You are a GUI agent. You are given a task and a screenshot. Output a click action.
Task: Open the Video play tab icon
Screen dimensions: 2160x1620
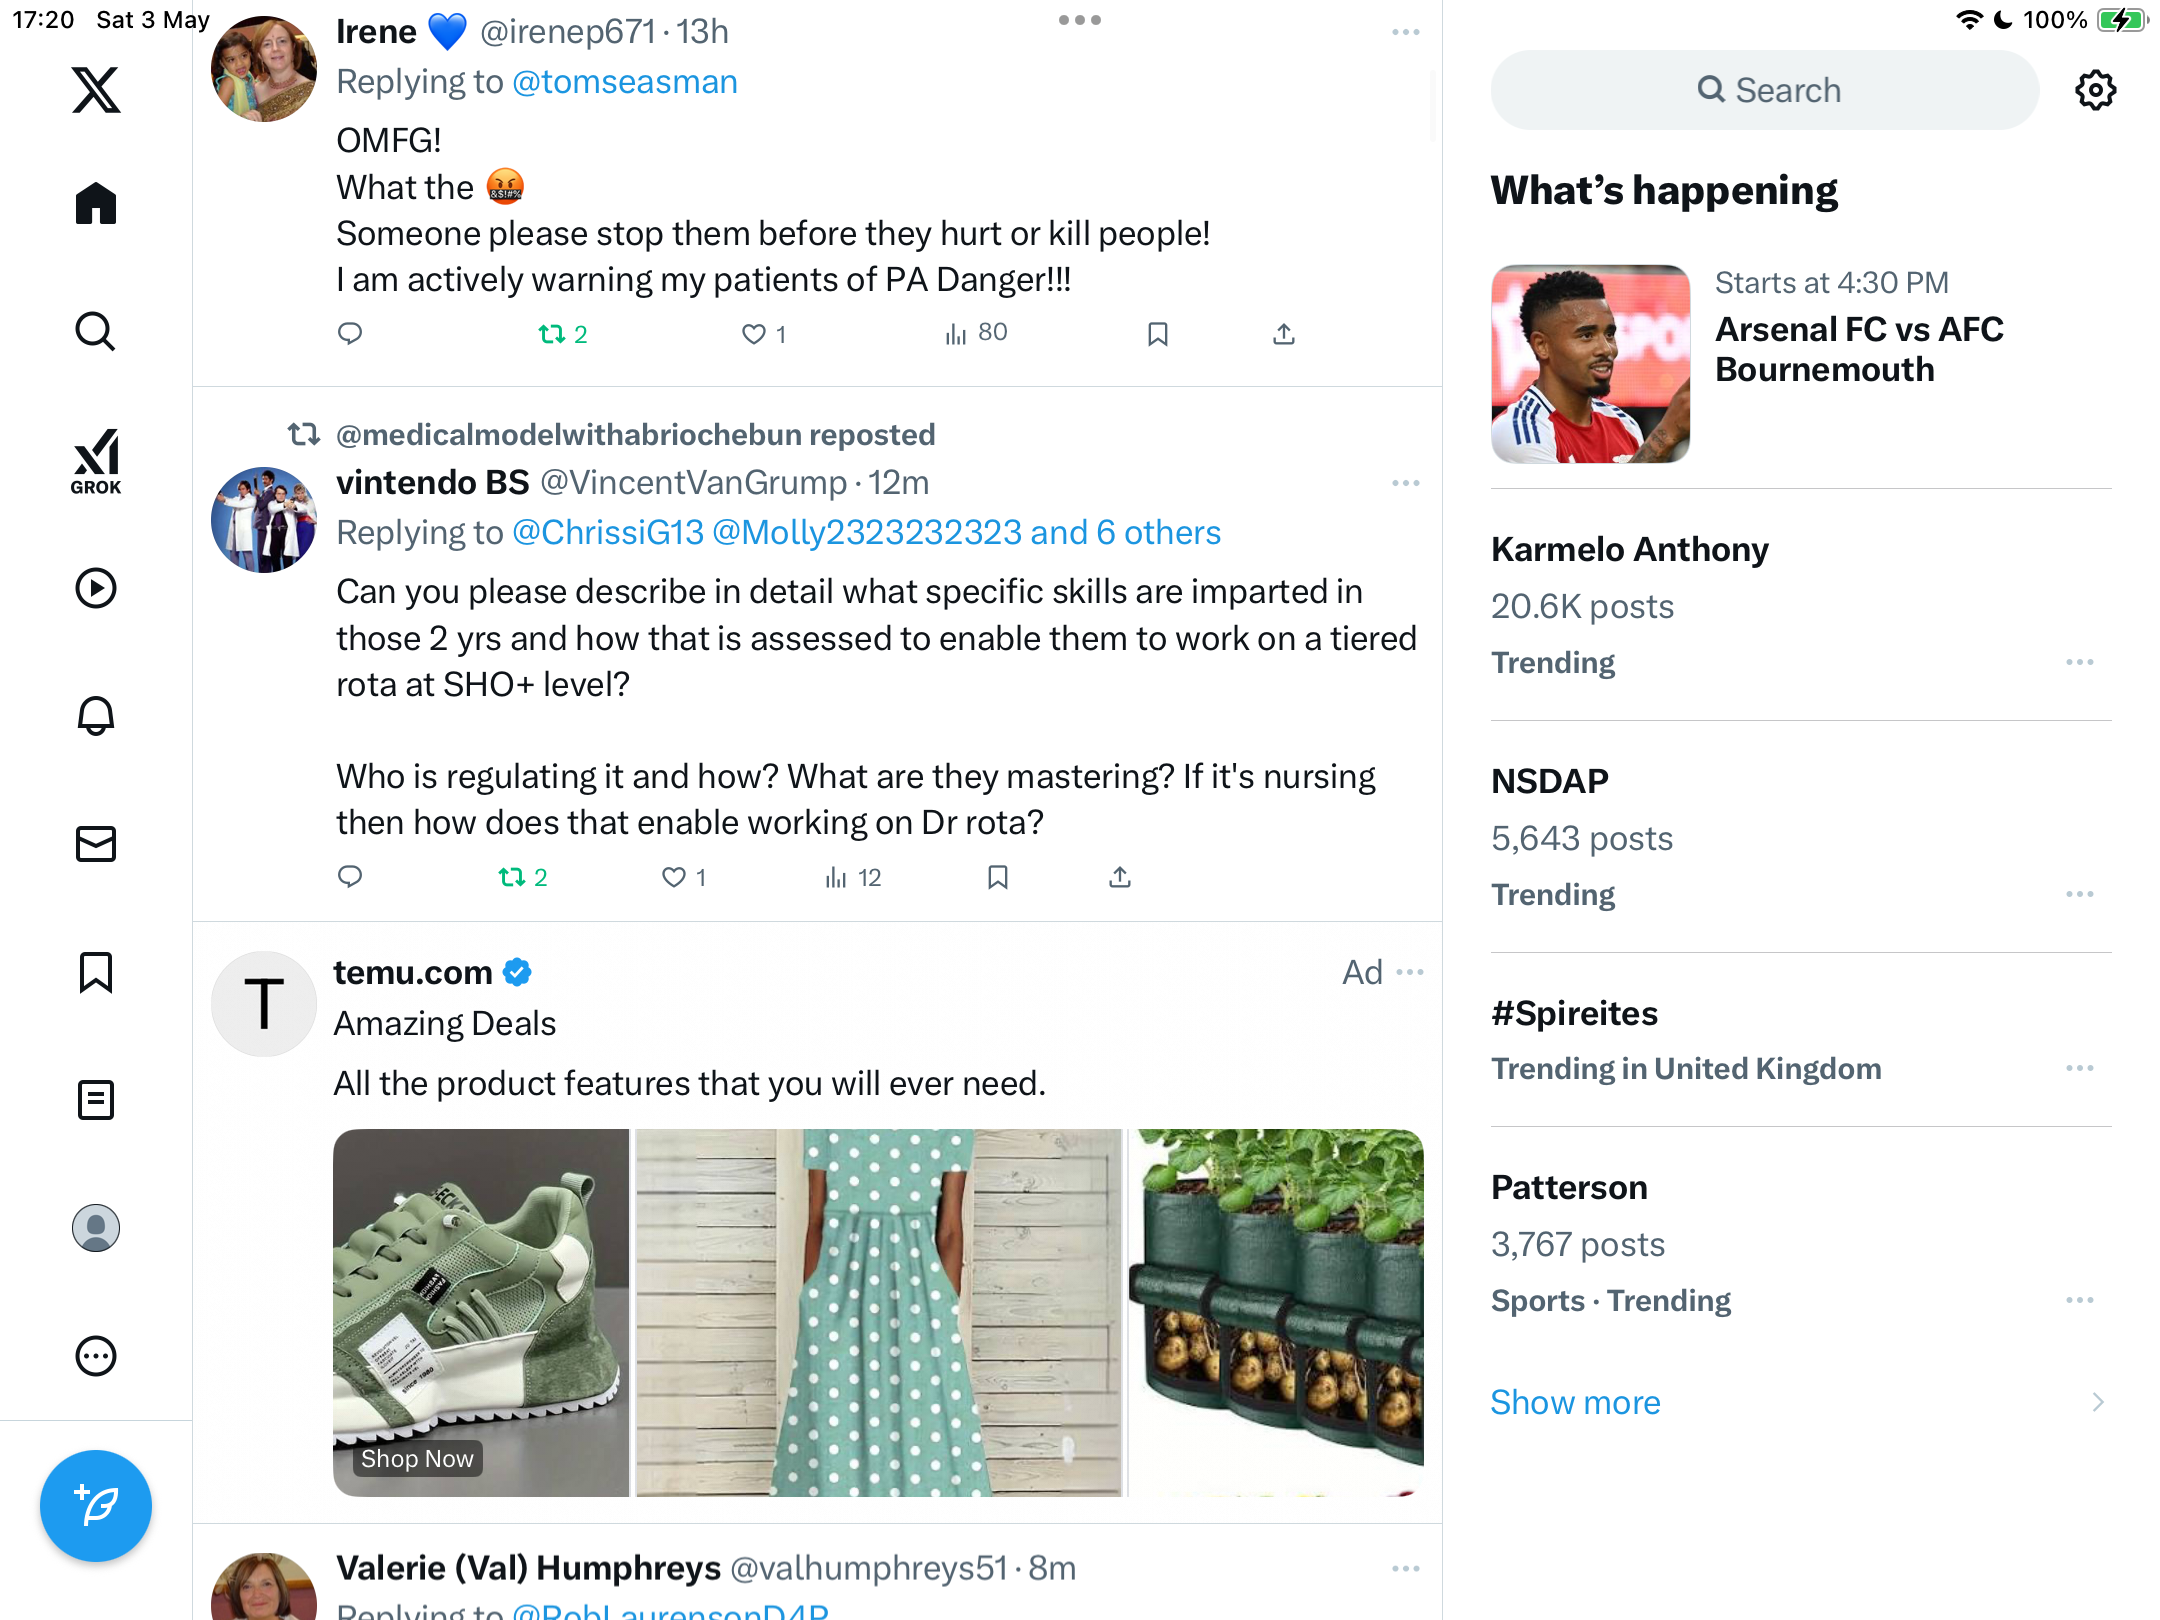[96, 588]
